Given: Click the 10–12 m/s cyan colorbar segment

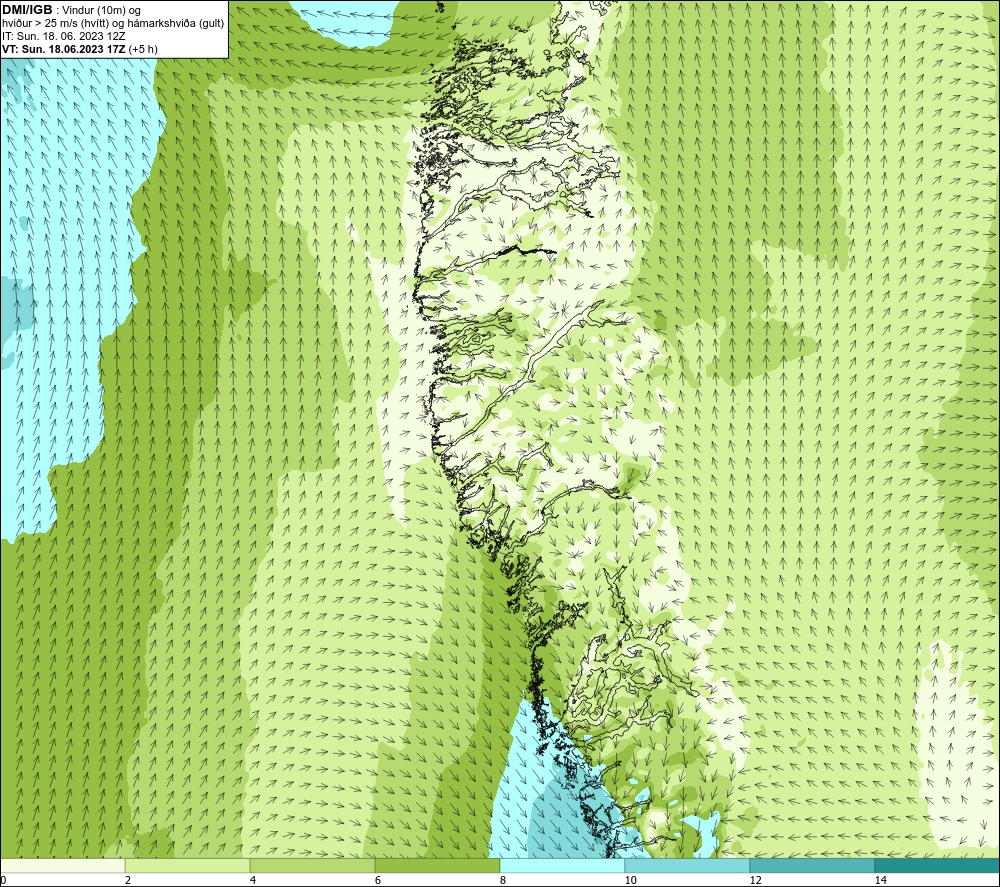Looking at the screenshot, I should click(688, 865).
